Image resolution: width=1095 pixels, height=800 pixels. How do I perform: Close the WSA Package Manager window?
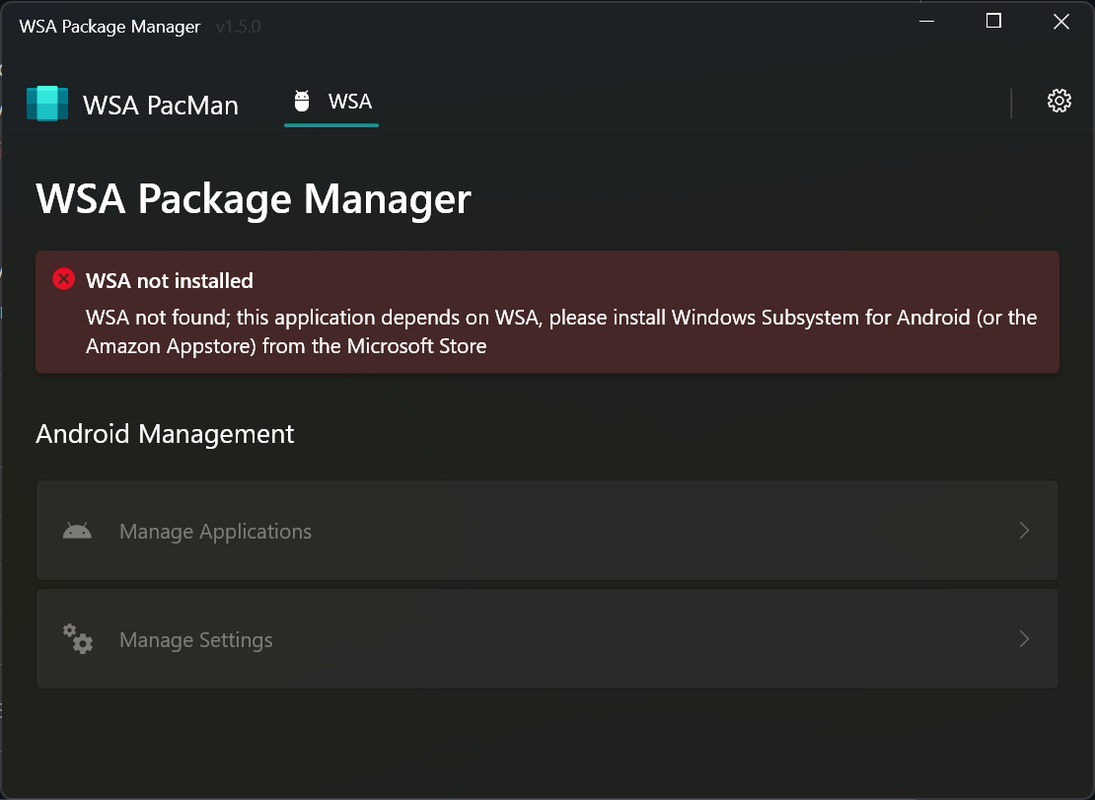coord(1061,22)
